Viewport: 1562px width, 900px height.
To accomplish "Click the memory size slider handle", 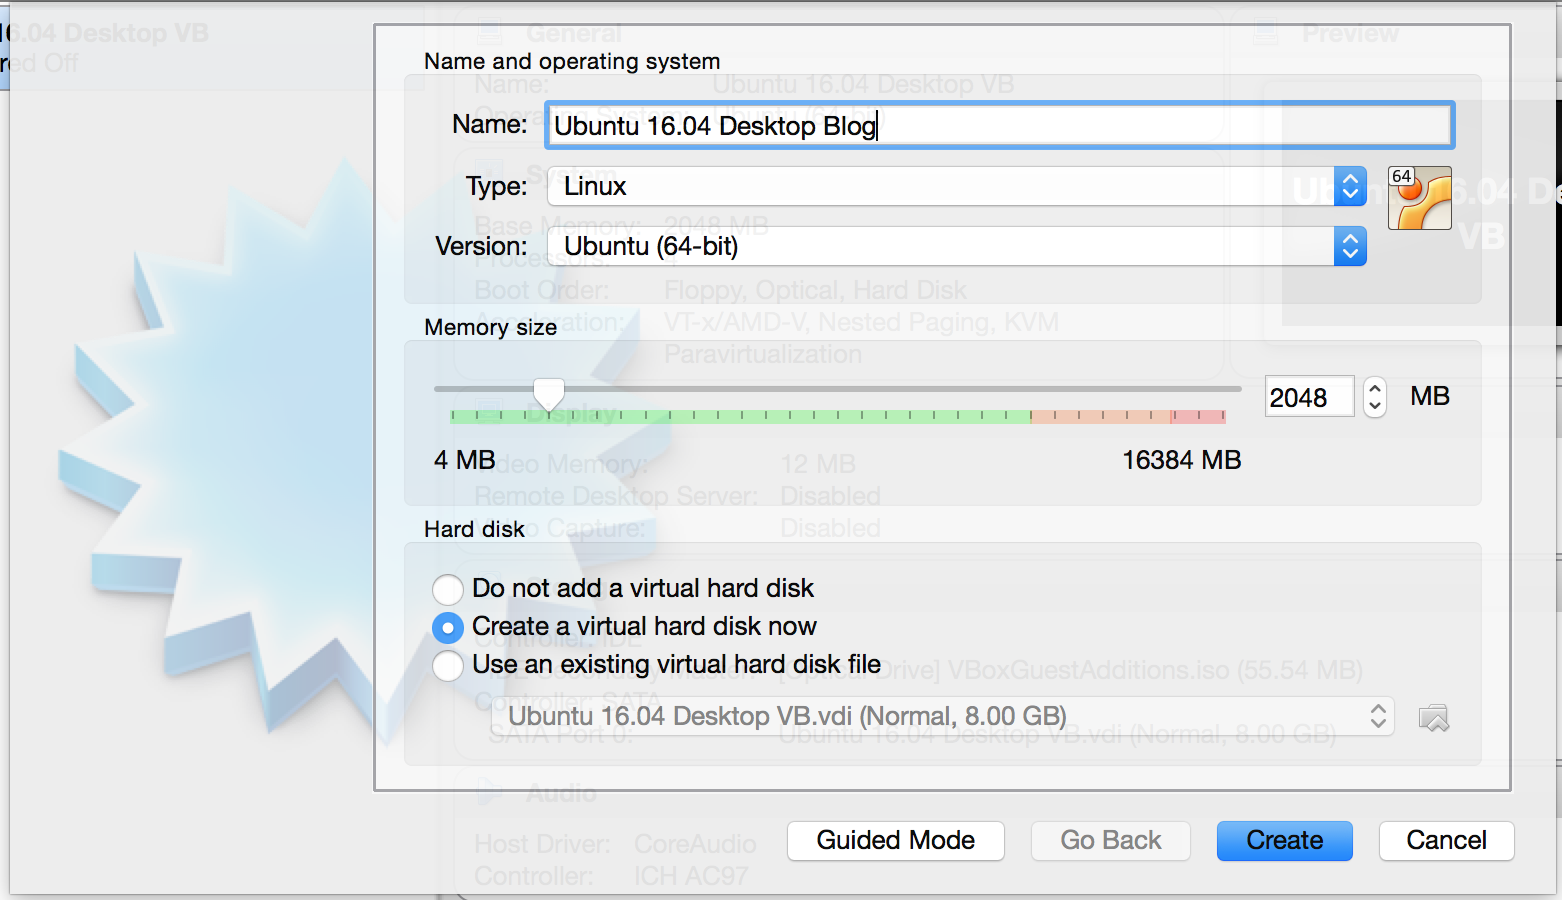I will point(548,393).
